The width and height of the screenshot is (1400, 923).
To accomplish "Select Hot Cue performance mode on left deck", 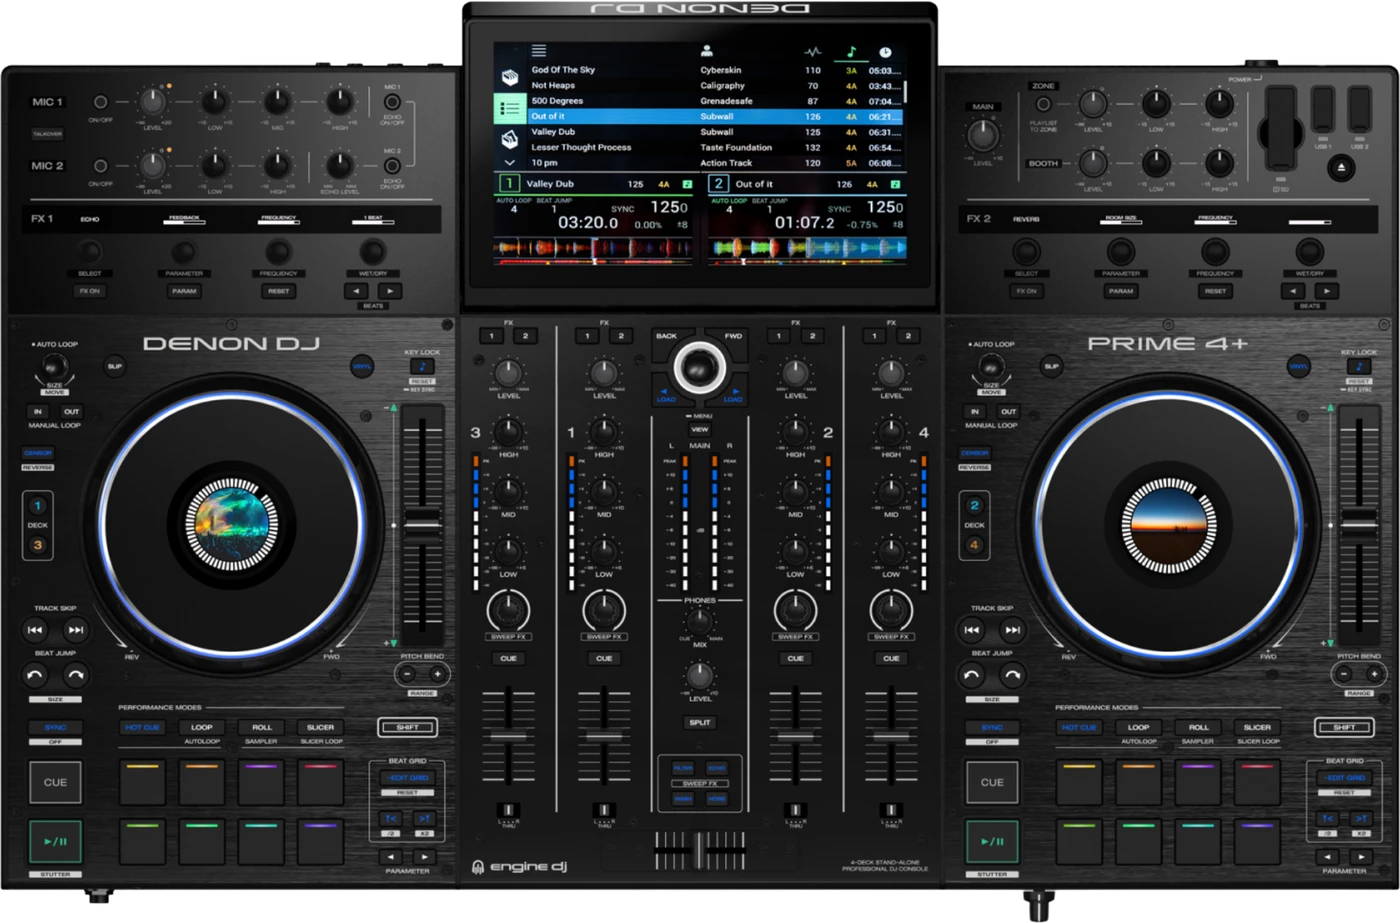I will [x=143, y=727].
